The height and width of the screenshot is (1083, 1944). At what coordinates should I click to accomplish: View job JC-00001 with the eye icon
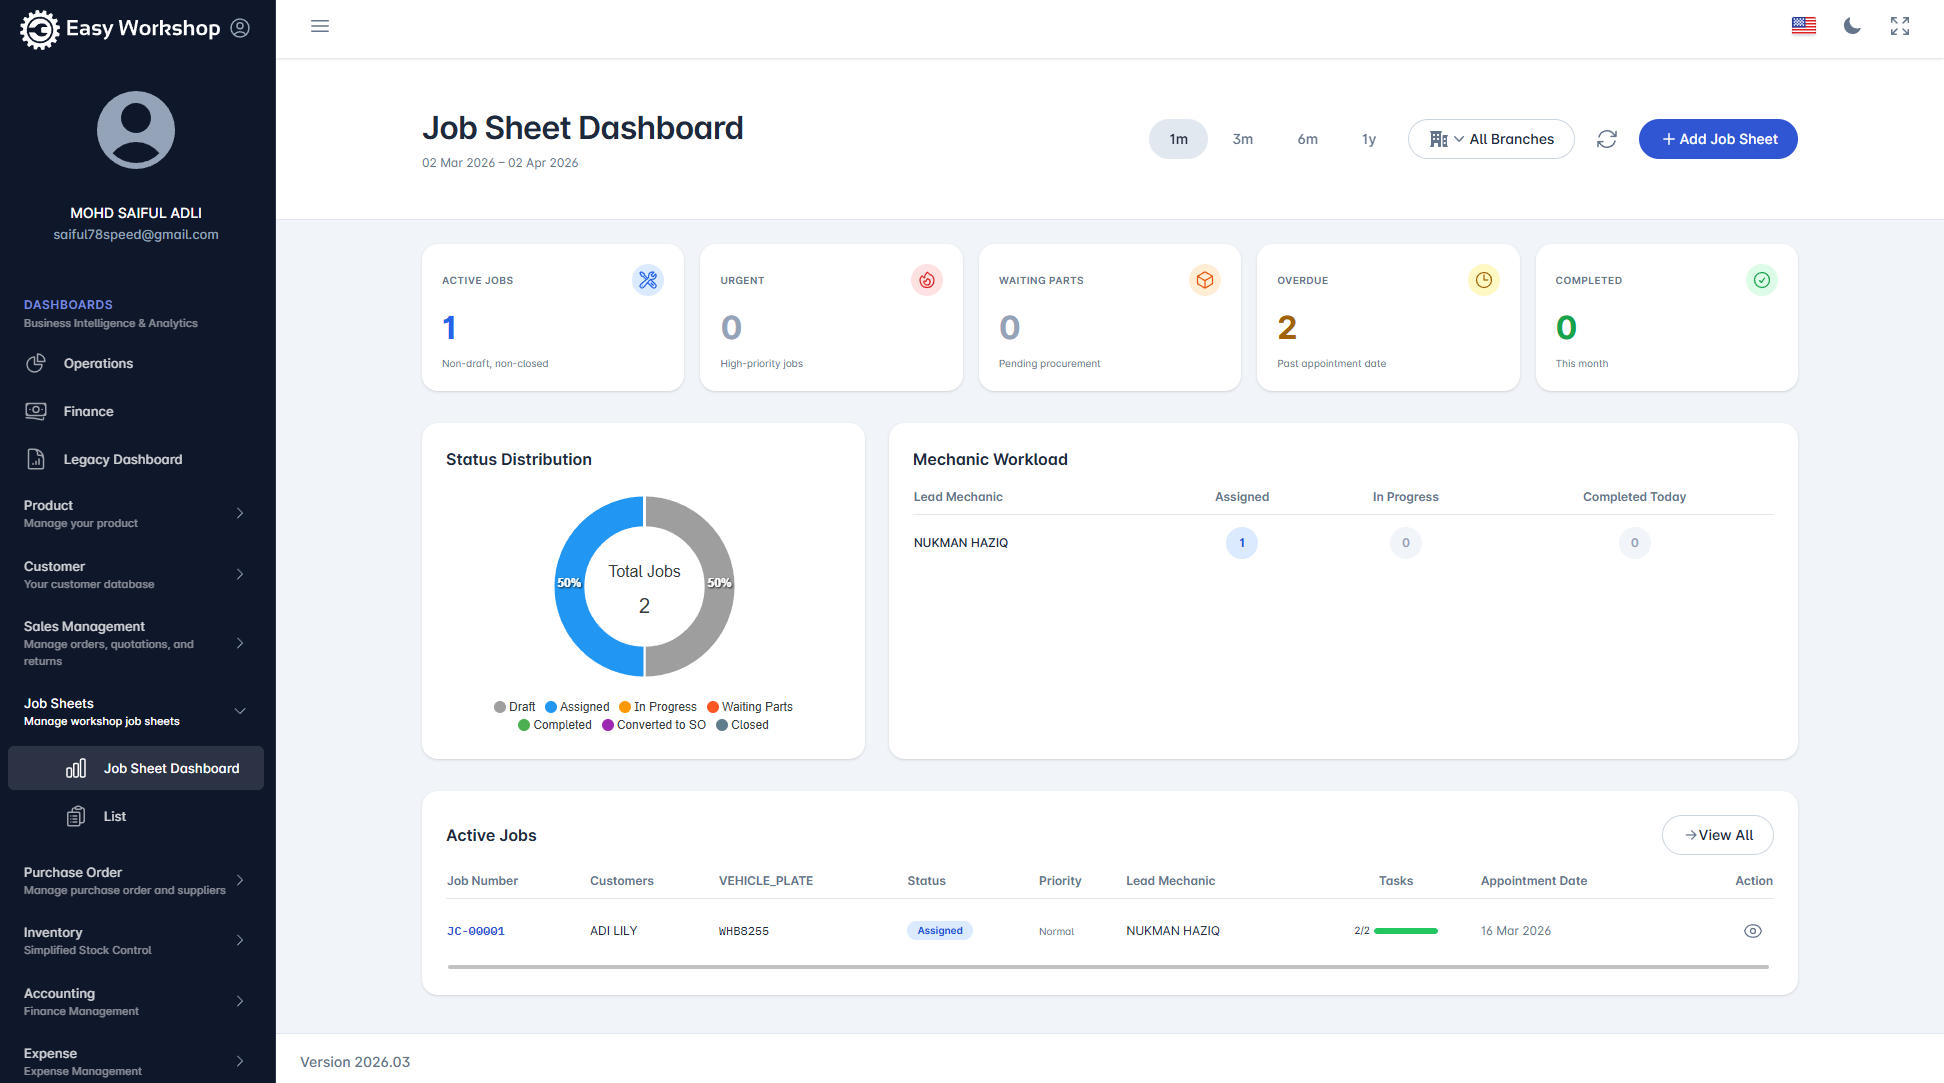pyautogui.click(x=1753, y=930)
